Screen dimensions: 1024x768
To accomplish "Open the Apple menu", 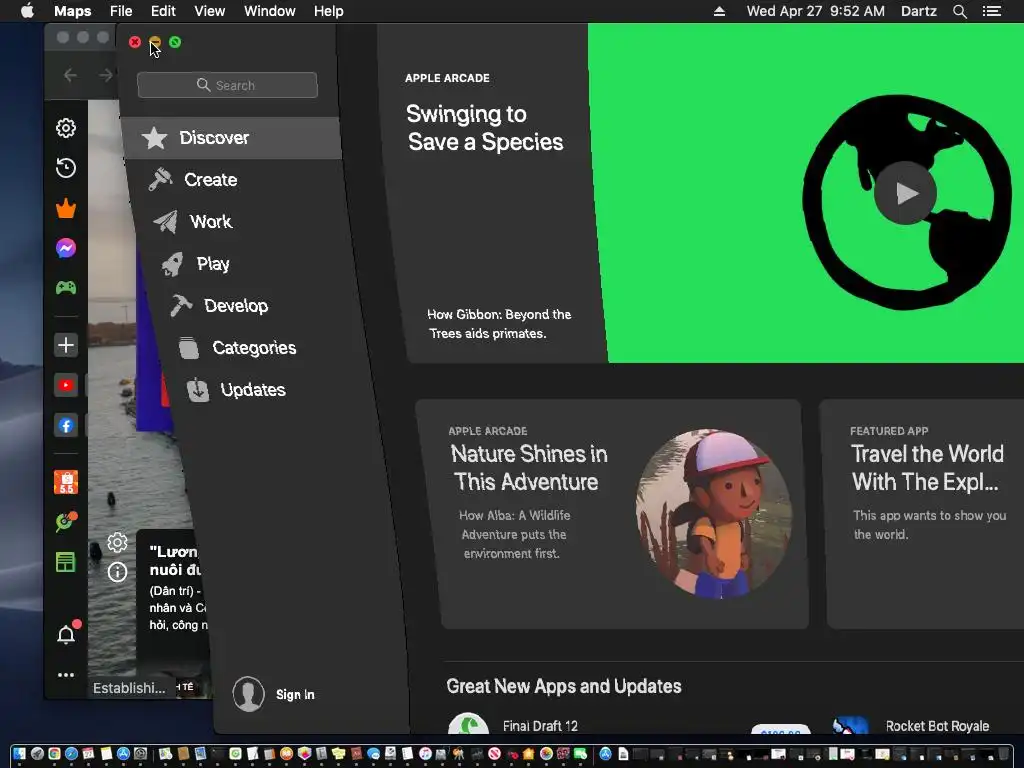I will (x=27, y=11).
